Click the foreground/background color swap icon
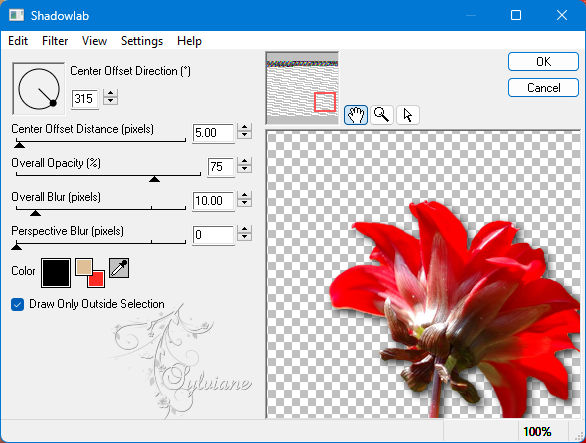Screen dimensions: 586x443 click(90, 273)
